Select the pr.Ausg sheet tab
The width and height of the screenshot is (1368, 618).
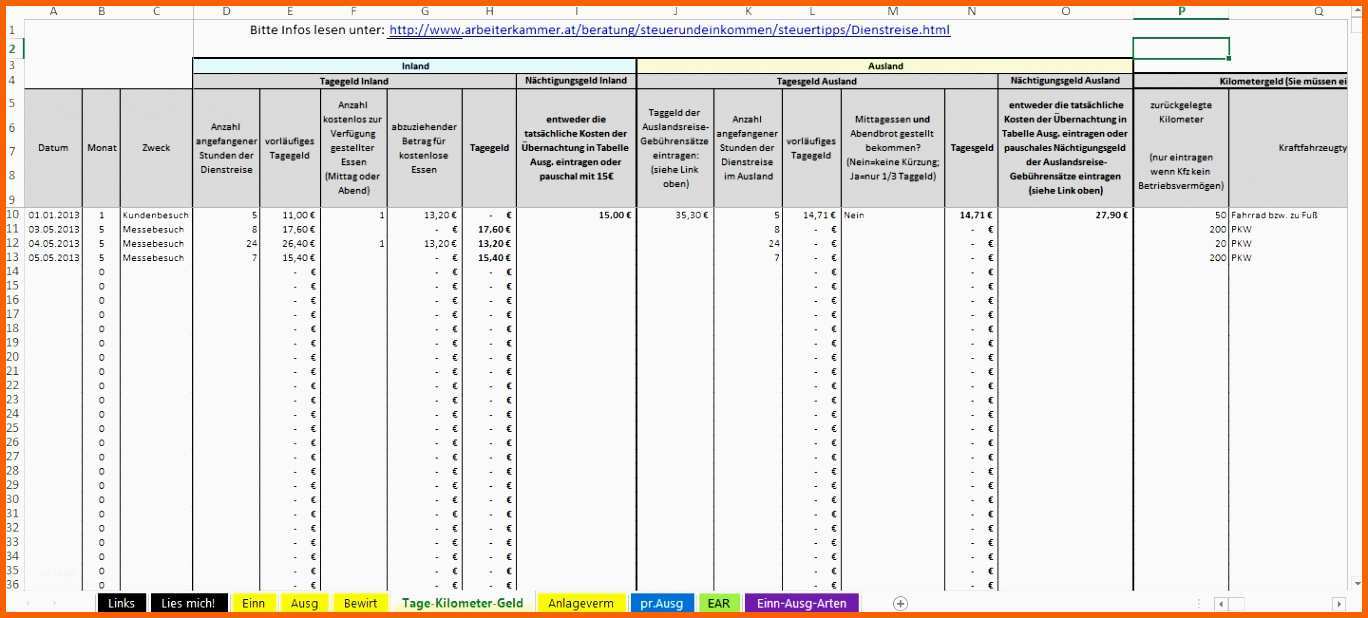661,603
